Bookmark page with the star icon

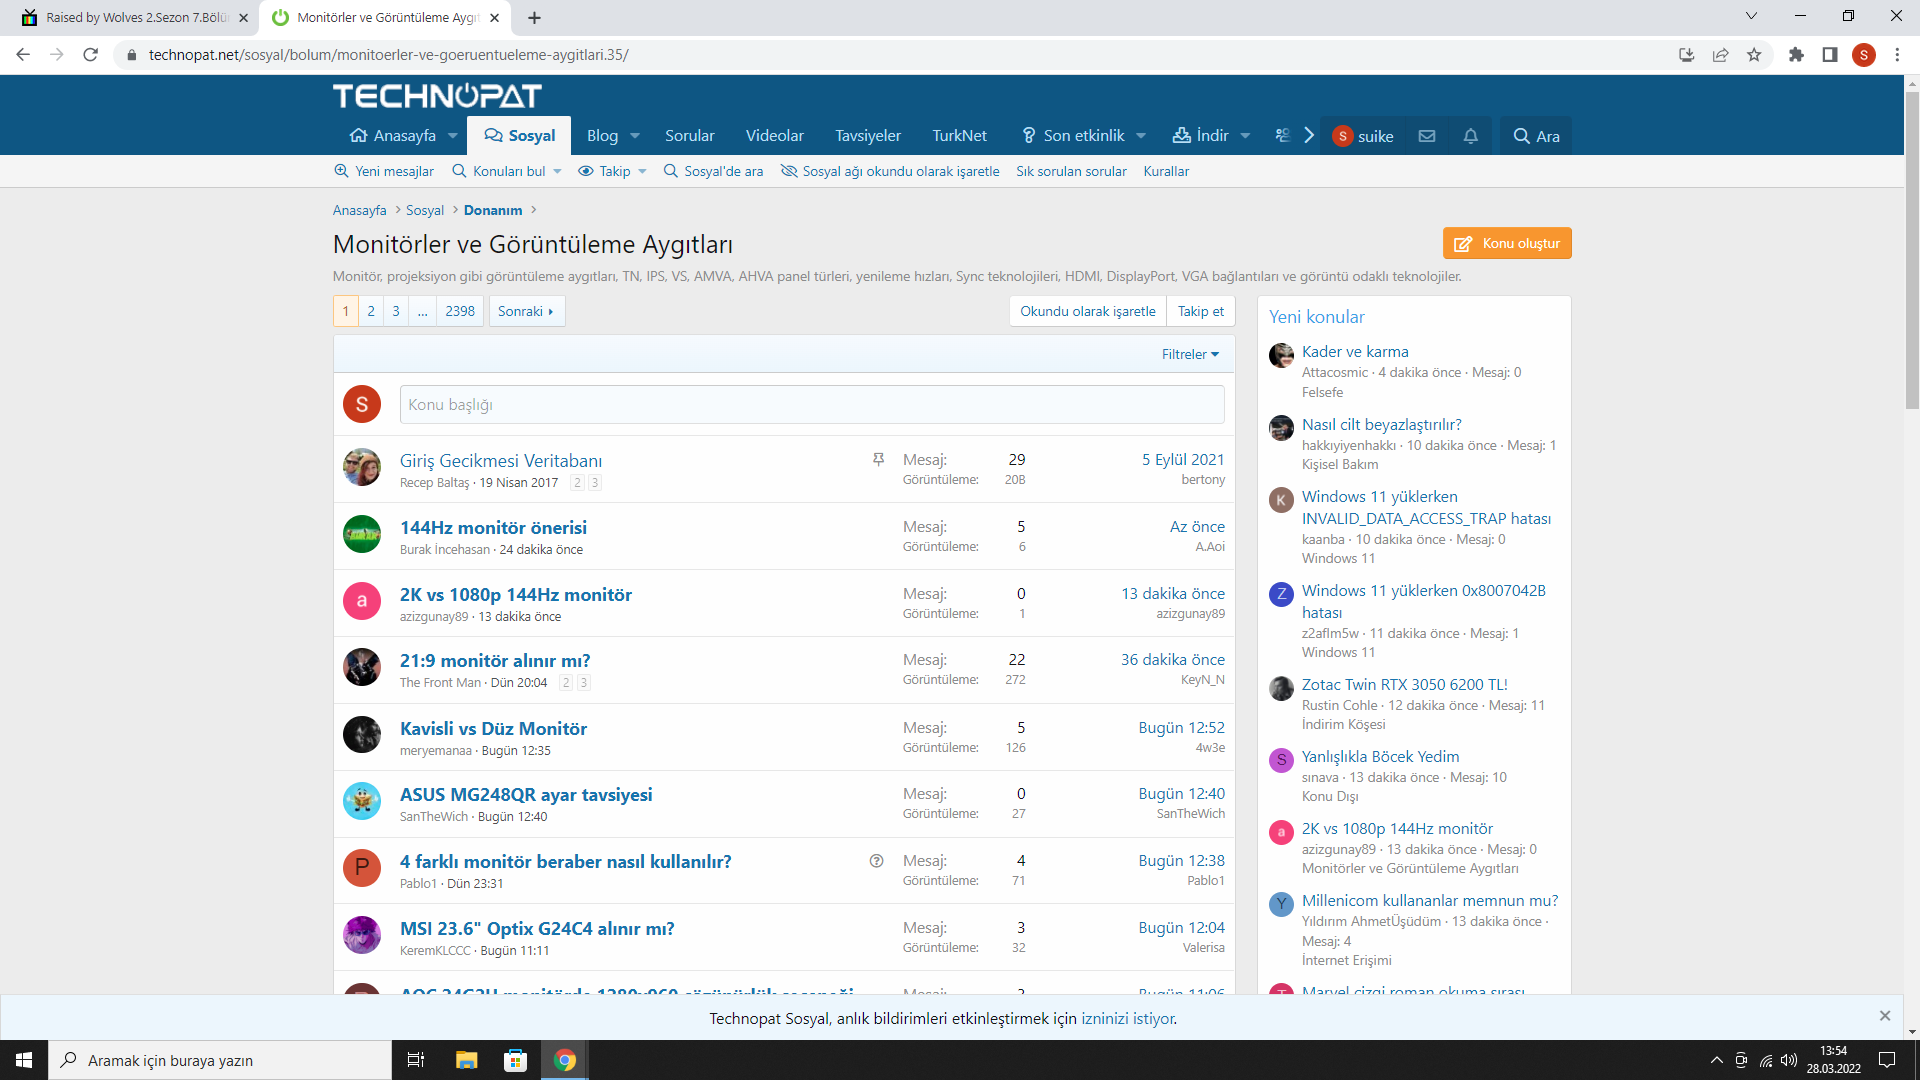[1754, 55]
